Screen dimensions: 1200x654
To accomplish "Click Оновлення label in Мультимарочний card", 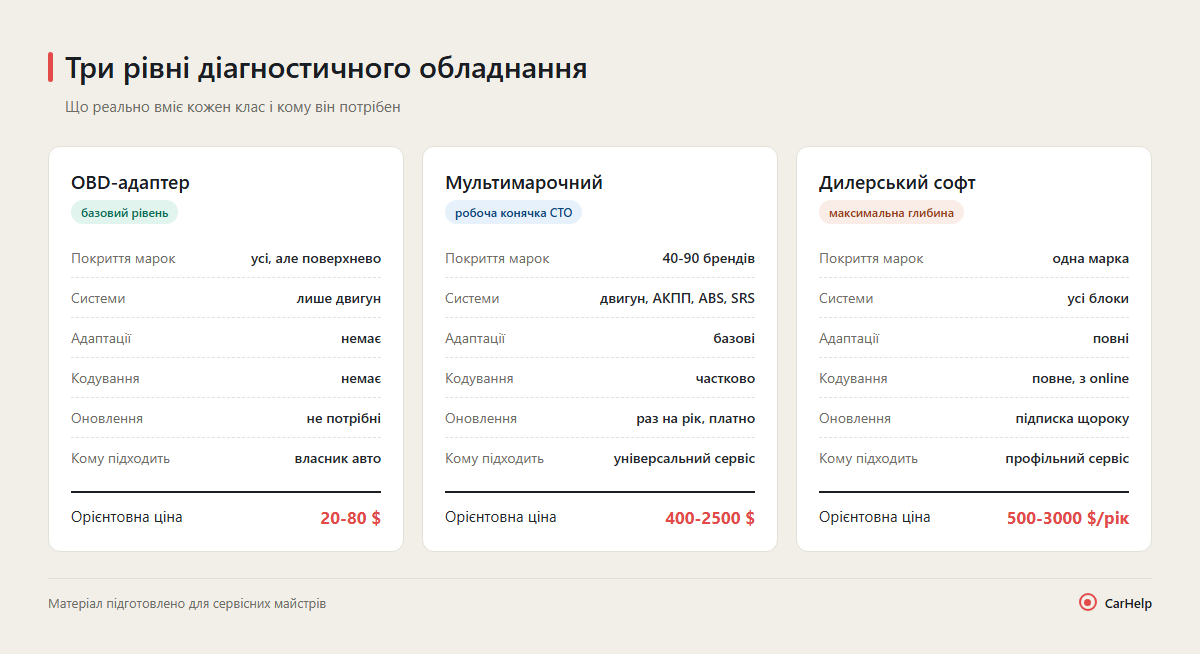I will pyautogui.click(x=481, y=418).
